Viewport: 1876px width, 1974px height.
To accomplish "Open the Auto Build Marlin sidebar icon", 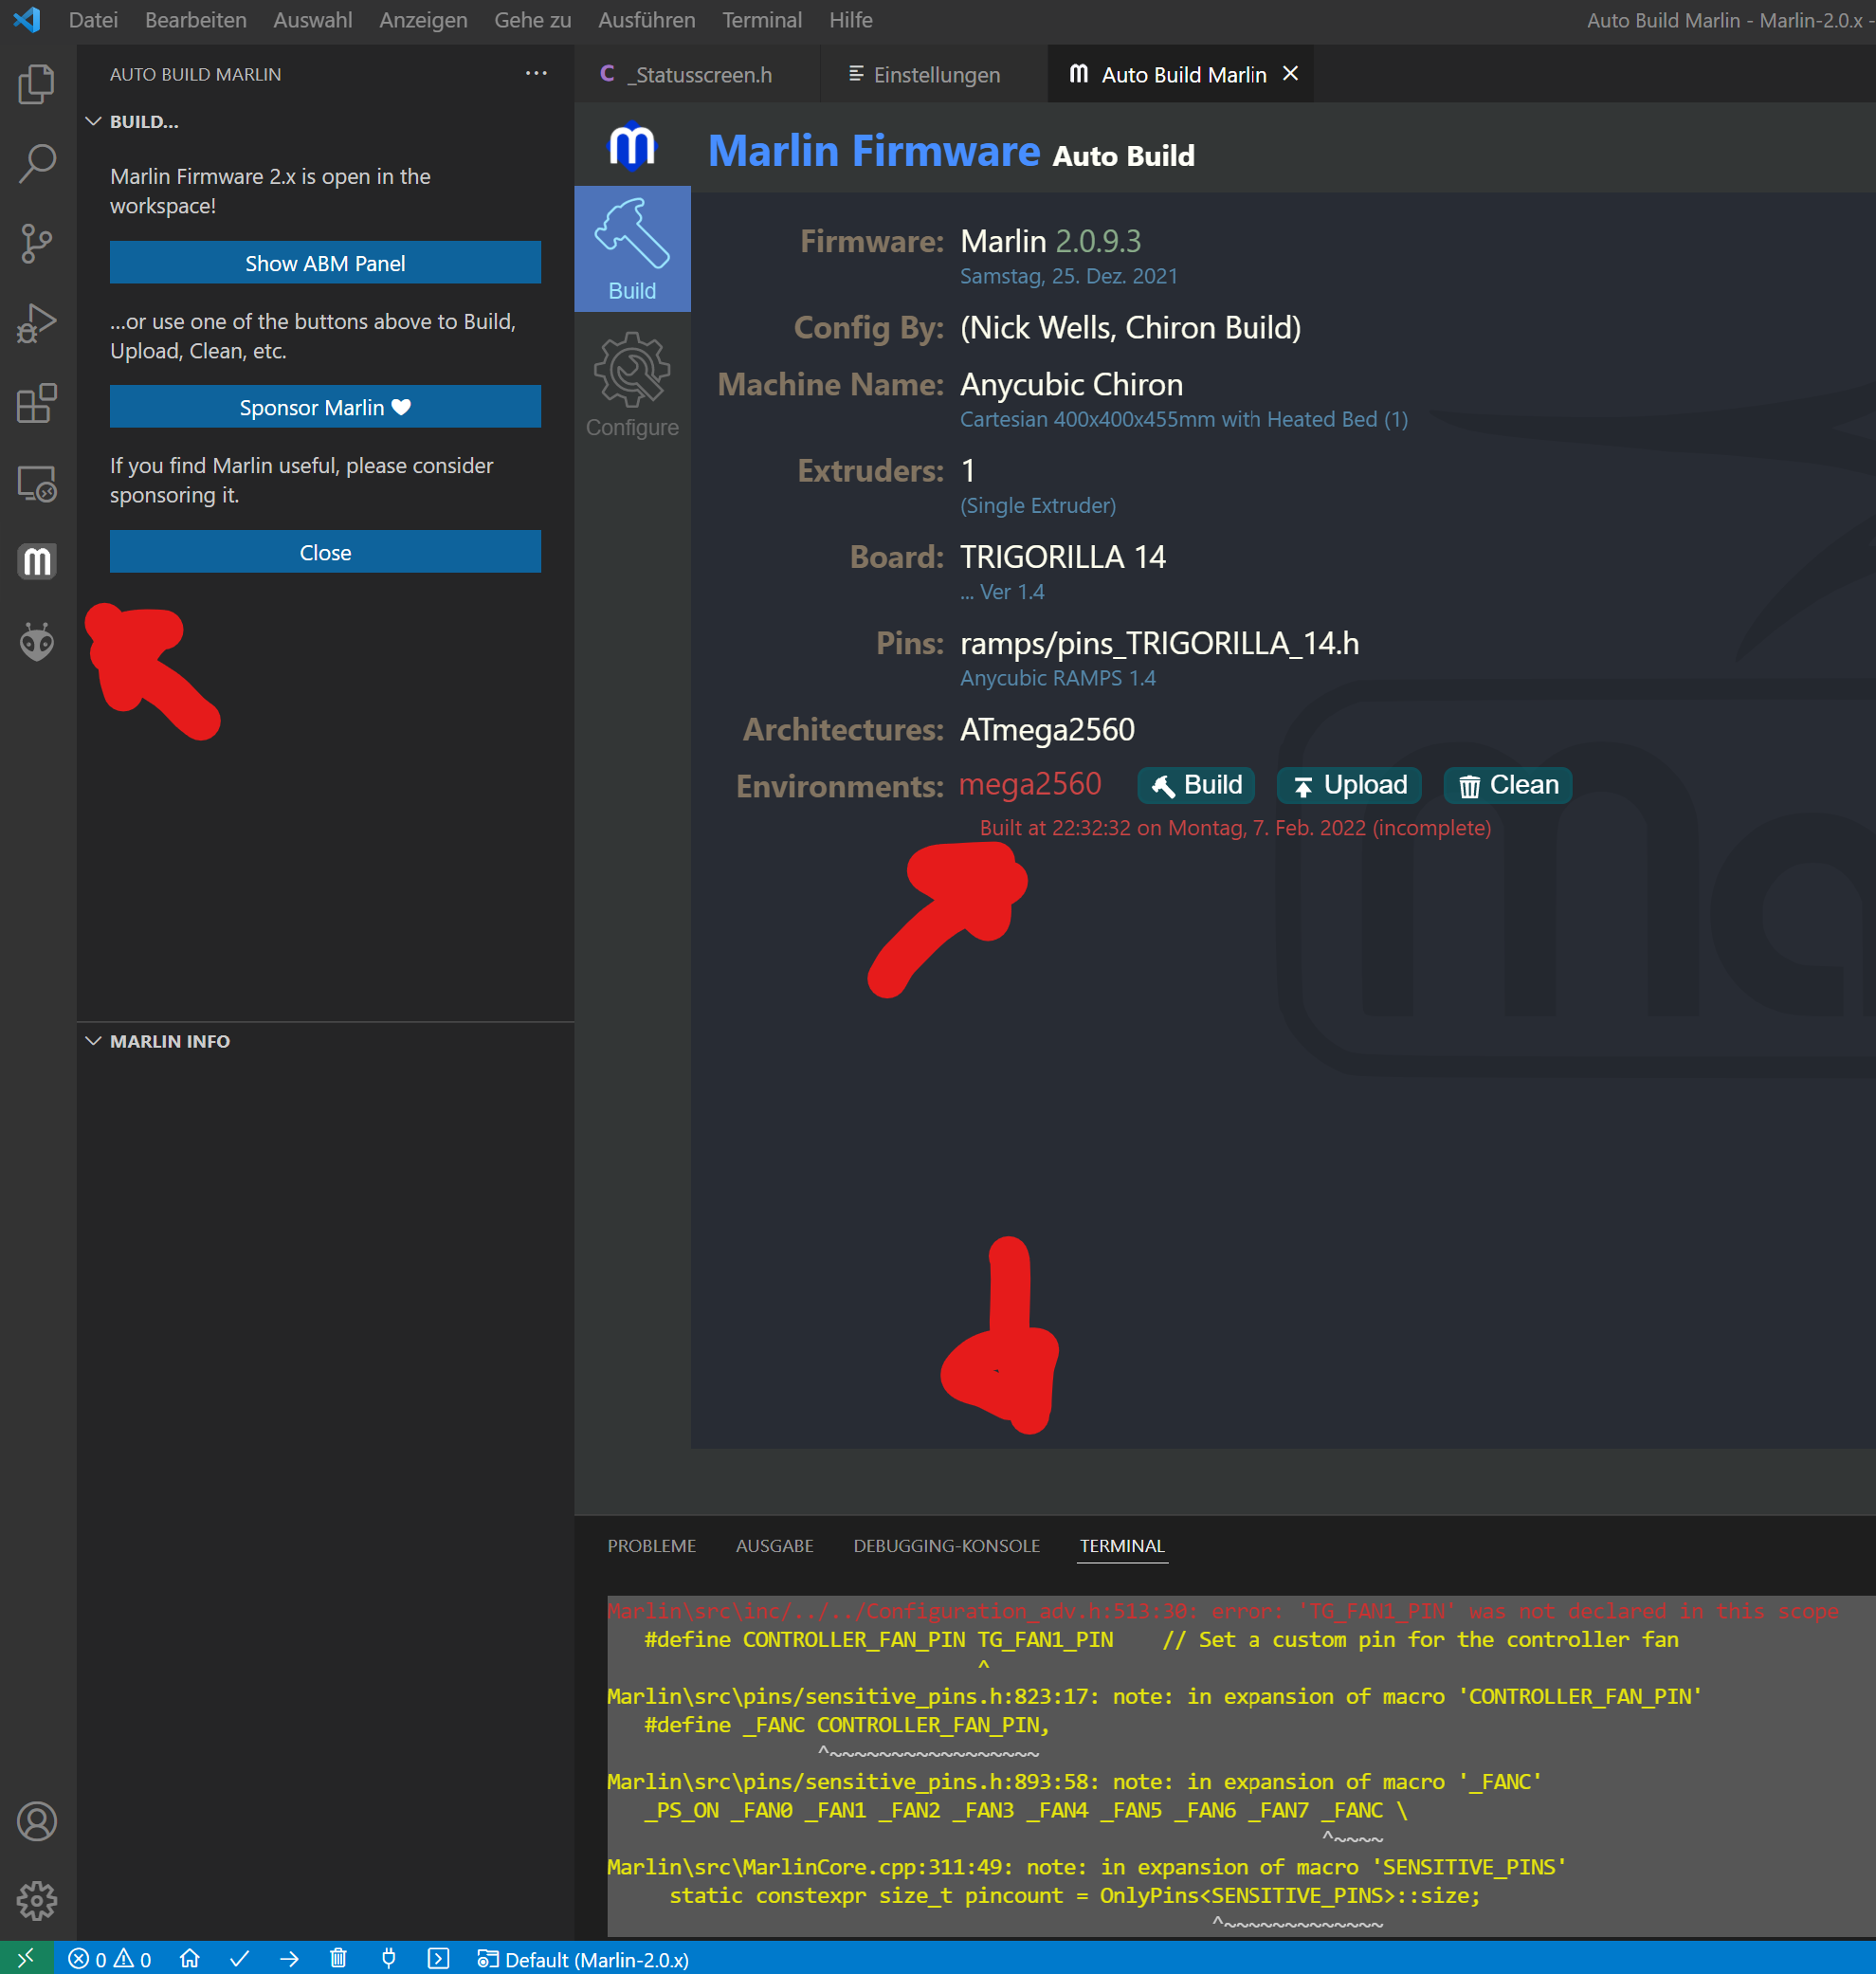I will (x=36, y=561).
